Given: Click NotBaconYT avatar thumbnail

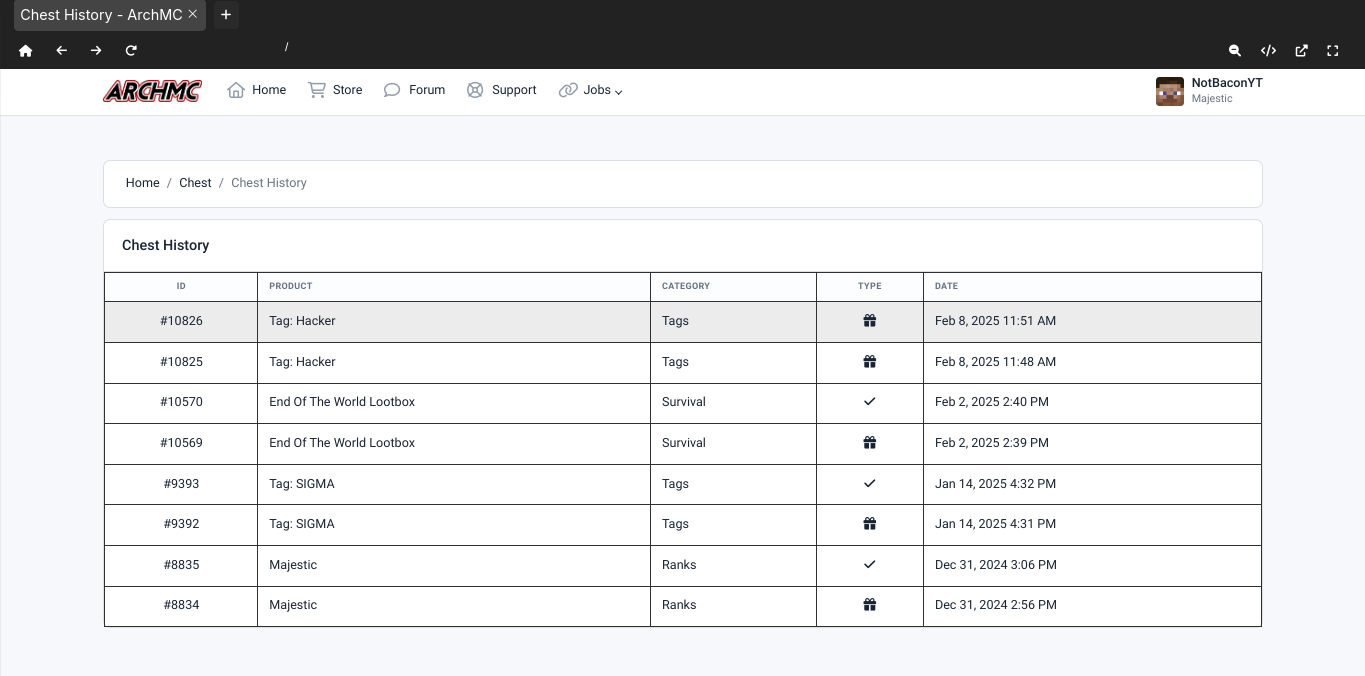Looking at the screenshot, I should point(1169,91).
